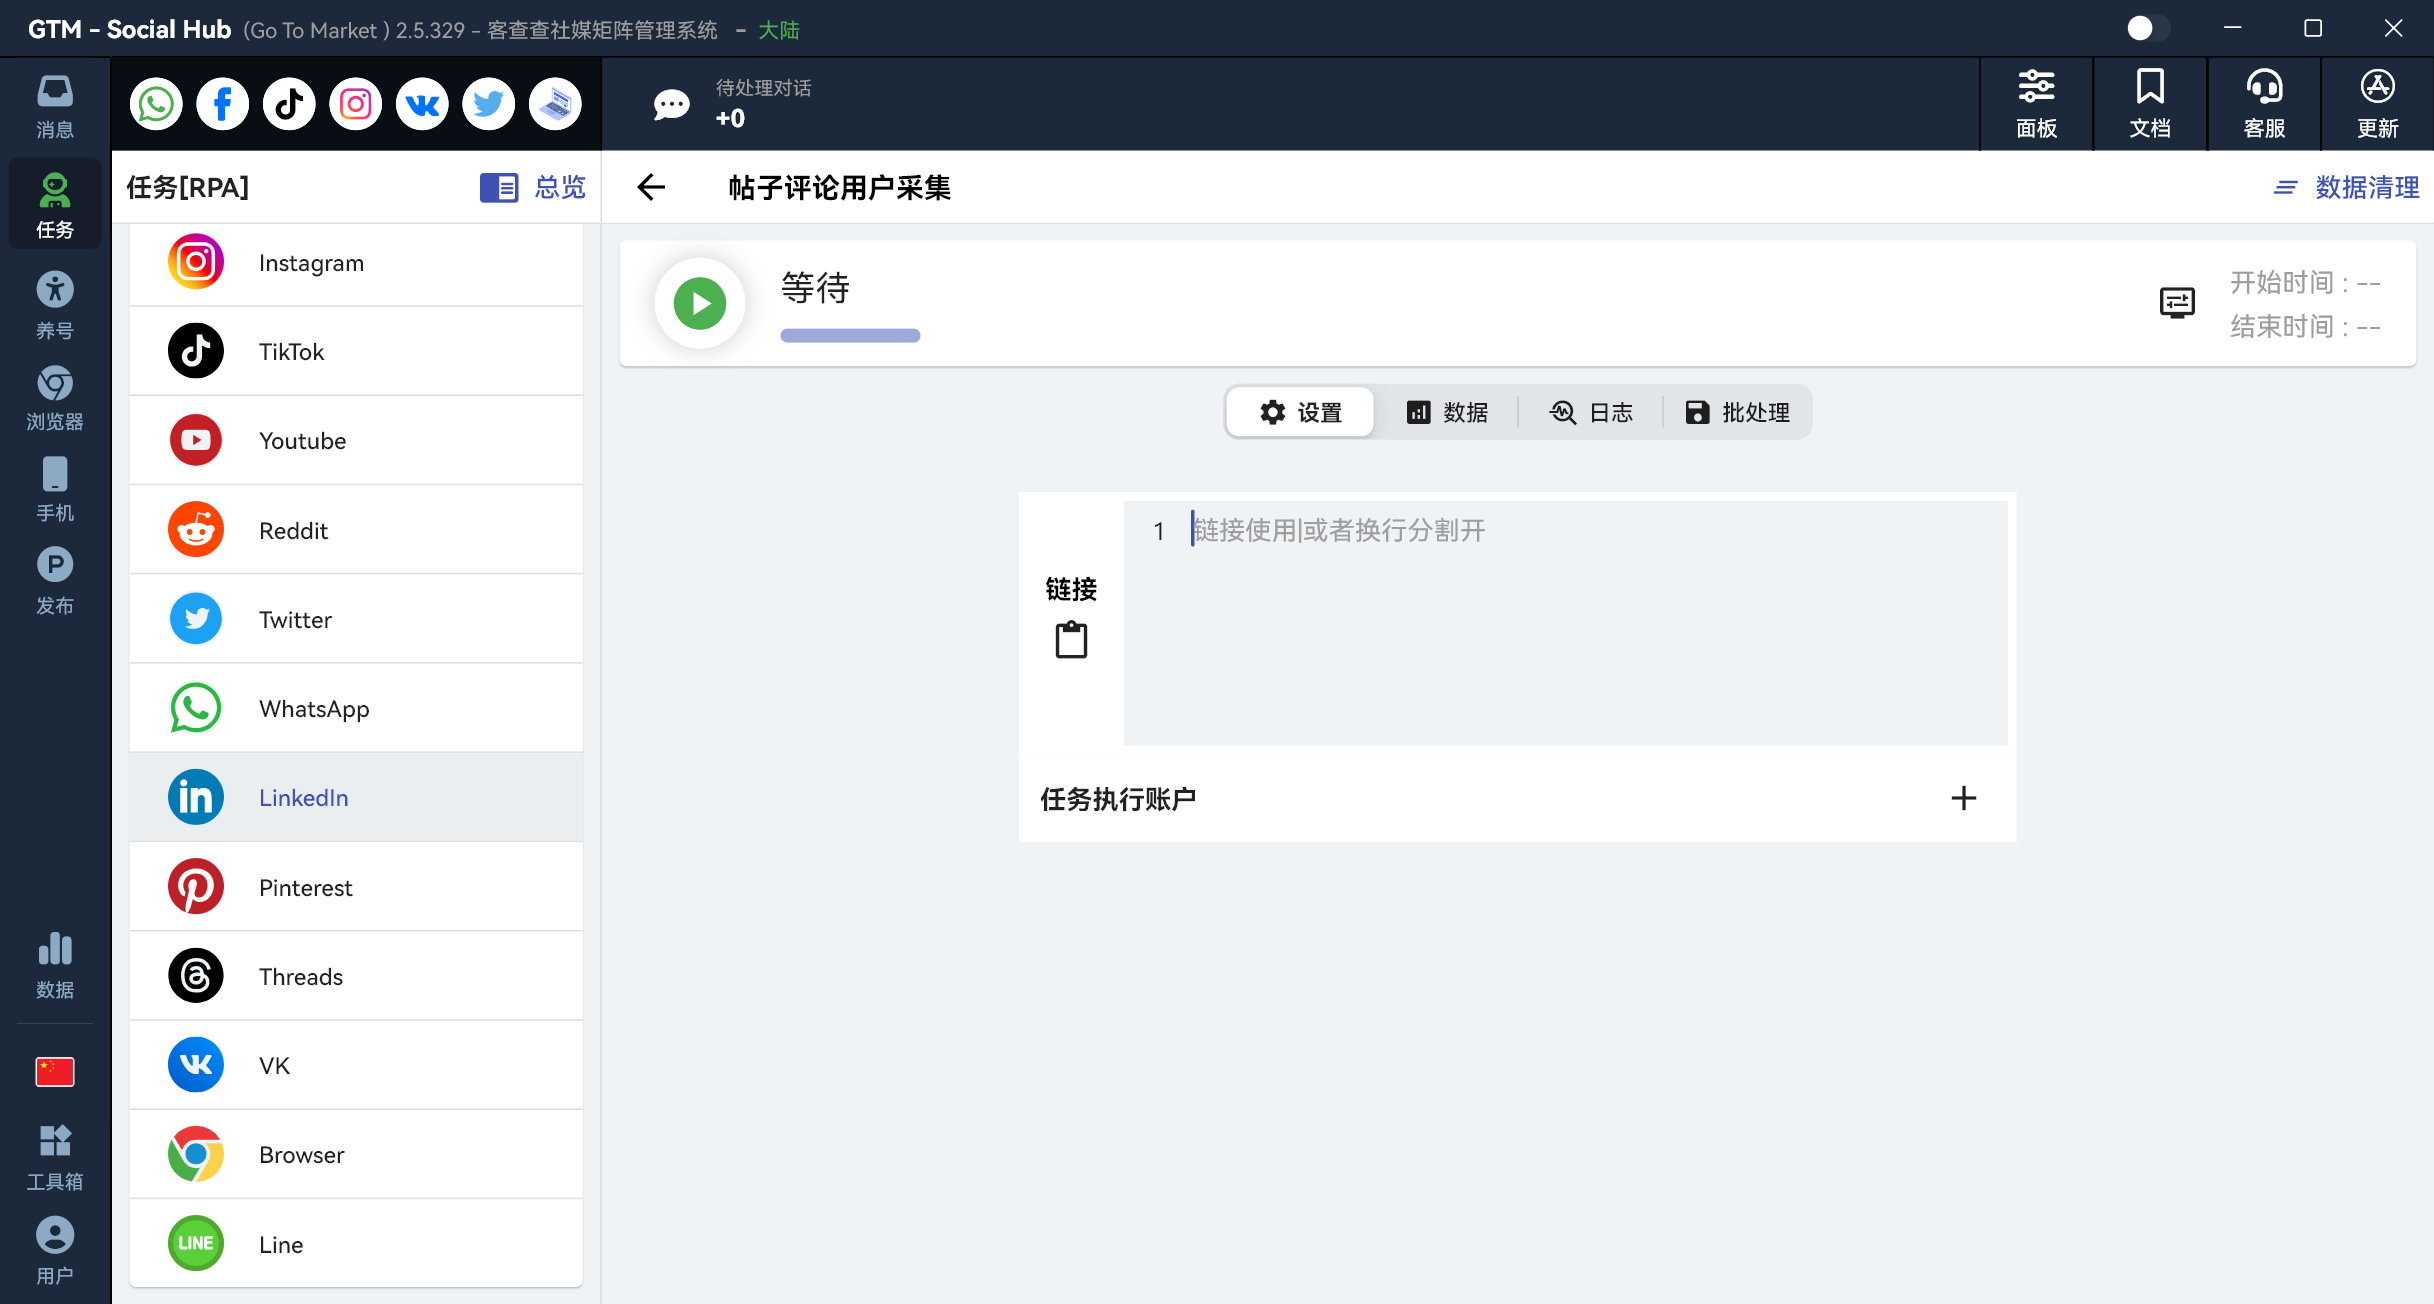
Task: Select Youtube in the task list
Action: [x=356, y=441]
